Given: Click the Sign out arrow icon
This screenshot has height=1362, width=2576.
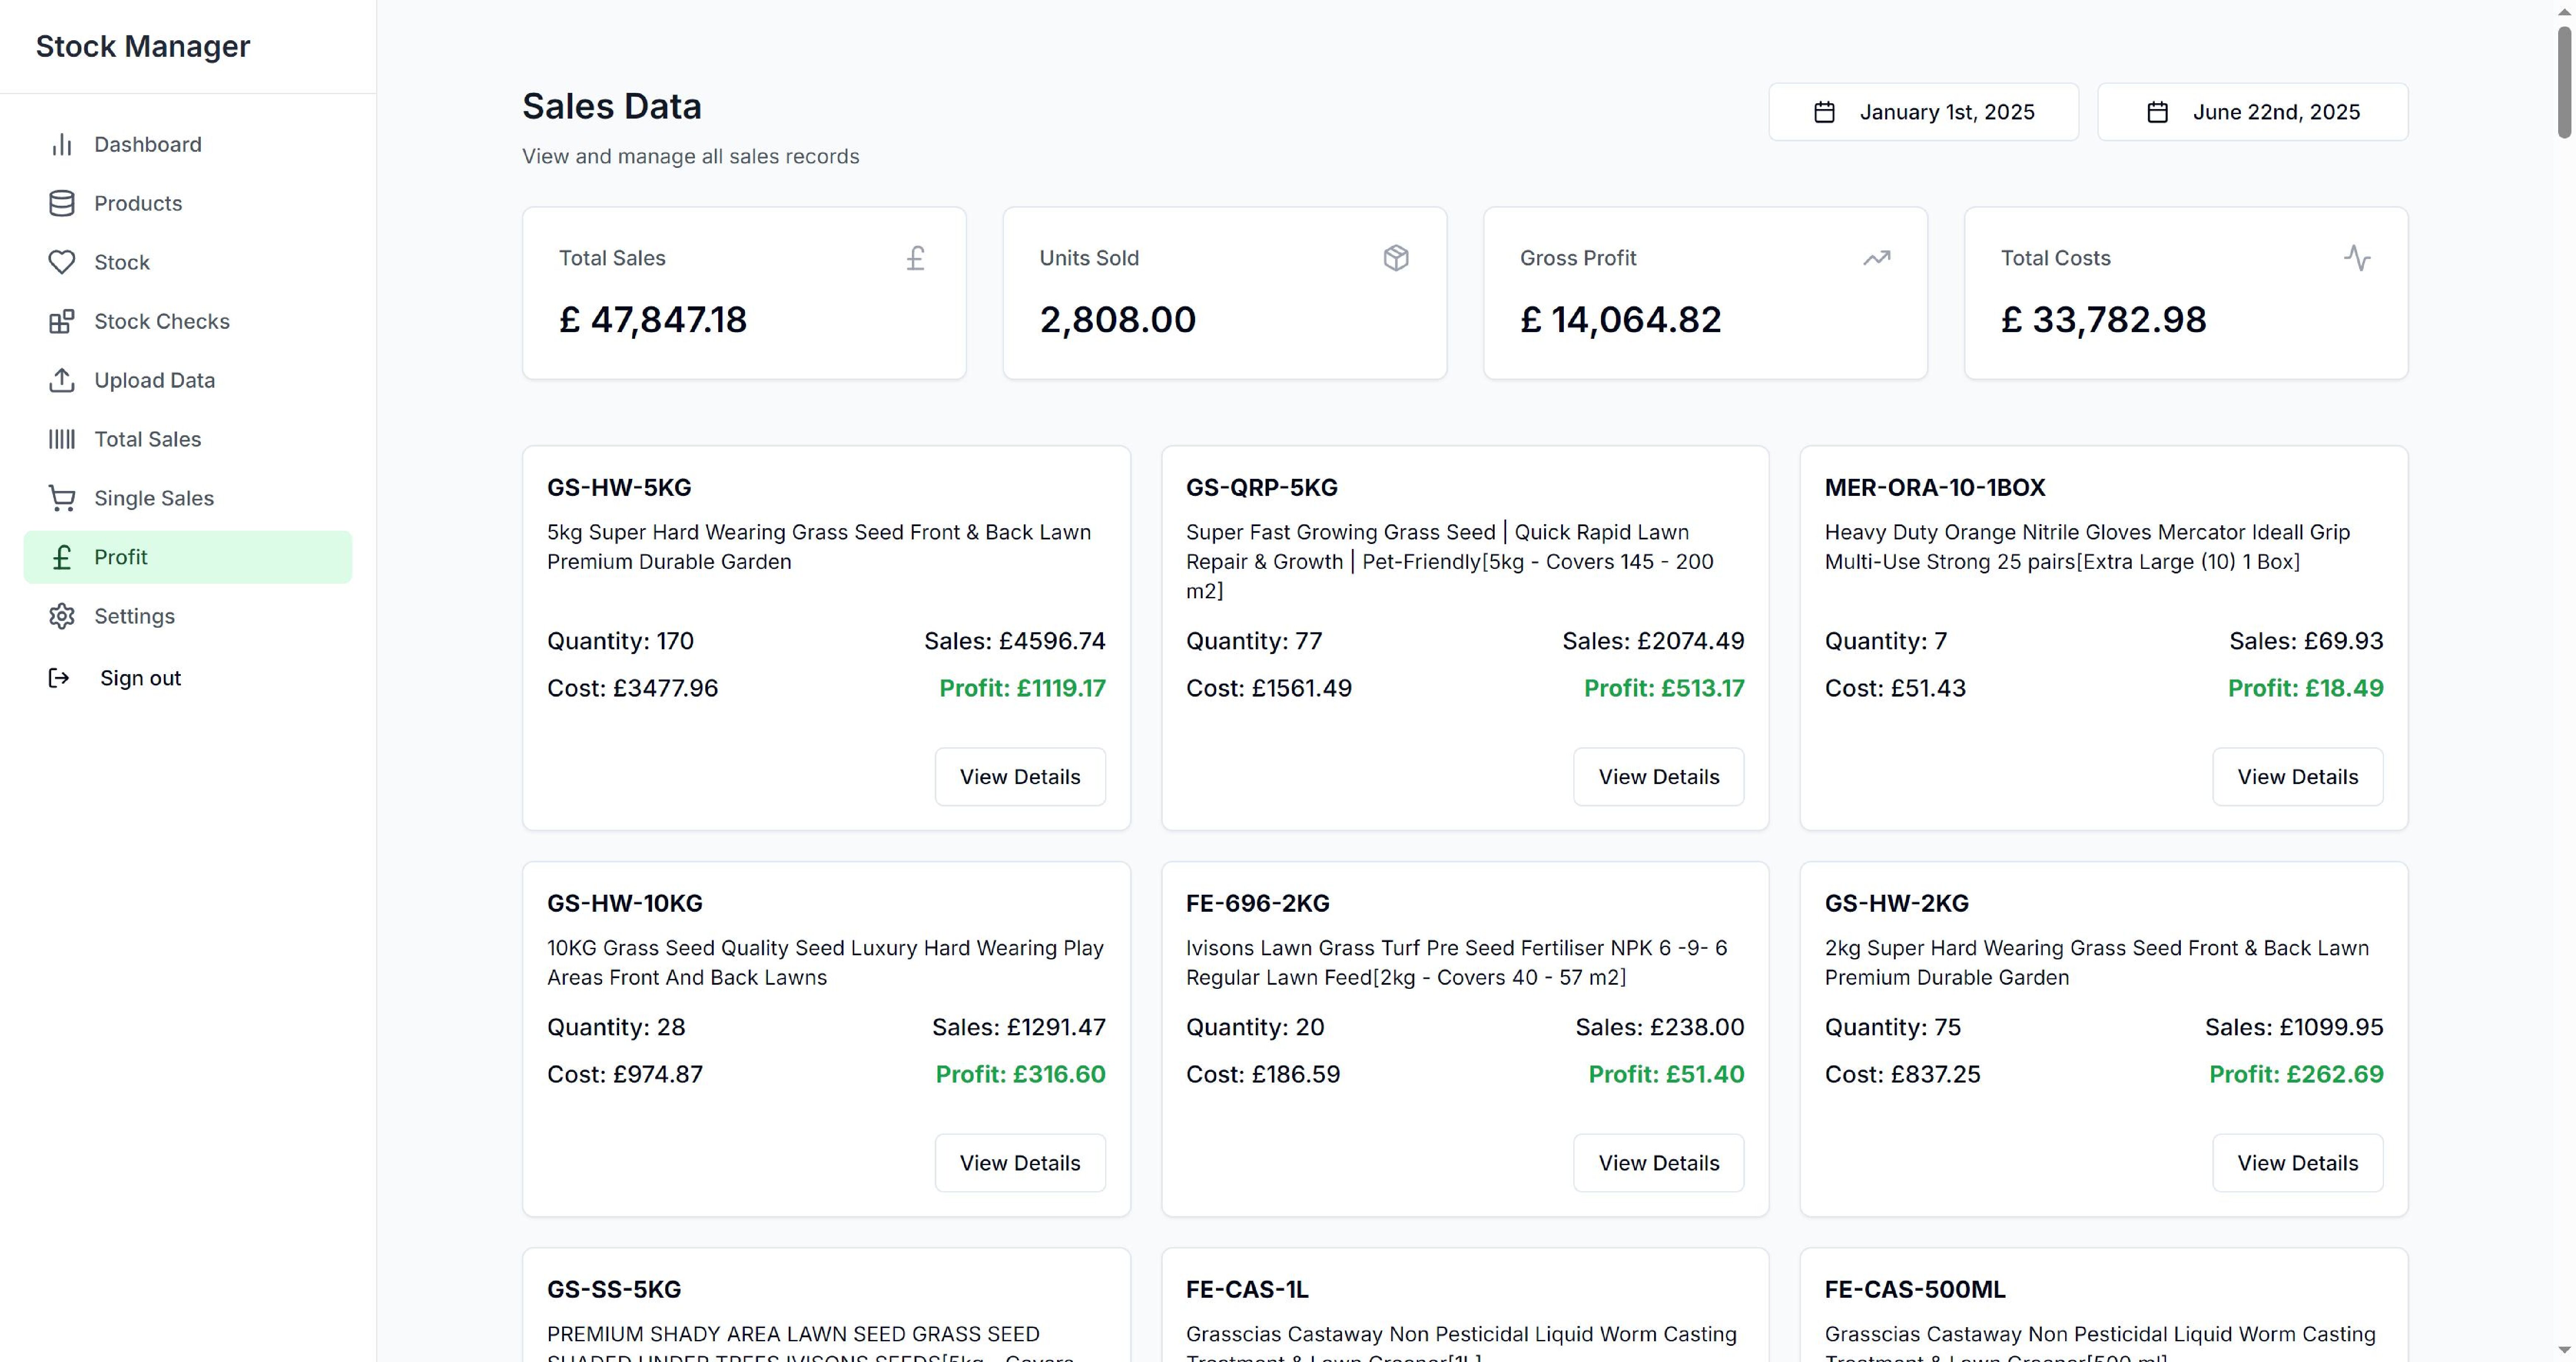Looking at the screenshot, I should [x=59, y=678].
